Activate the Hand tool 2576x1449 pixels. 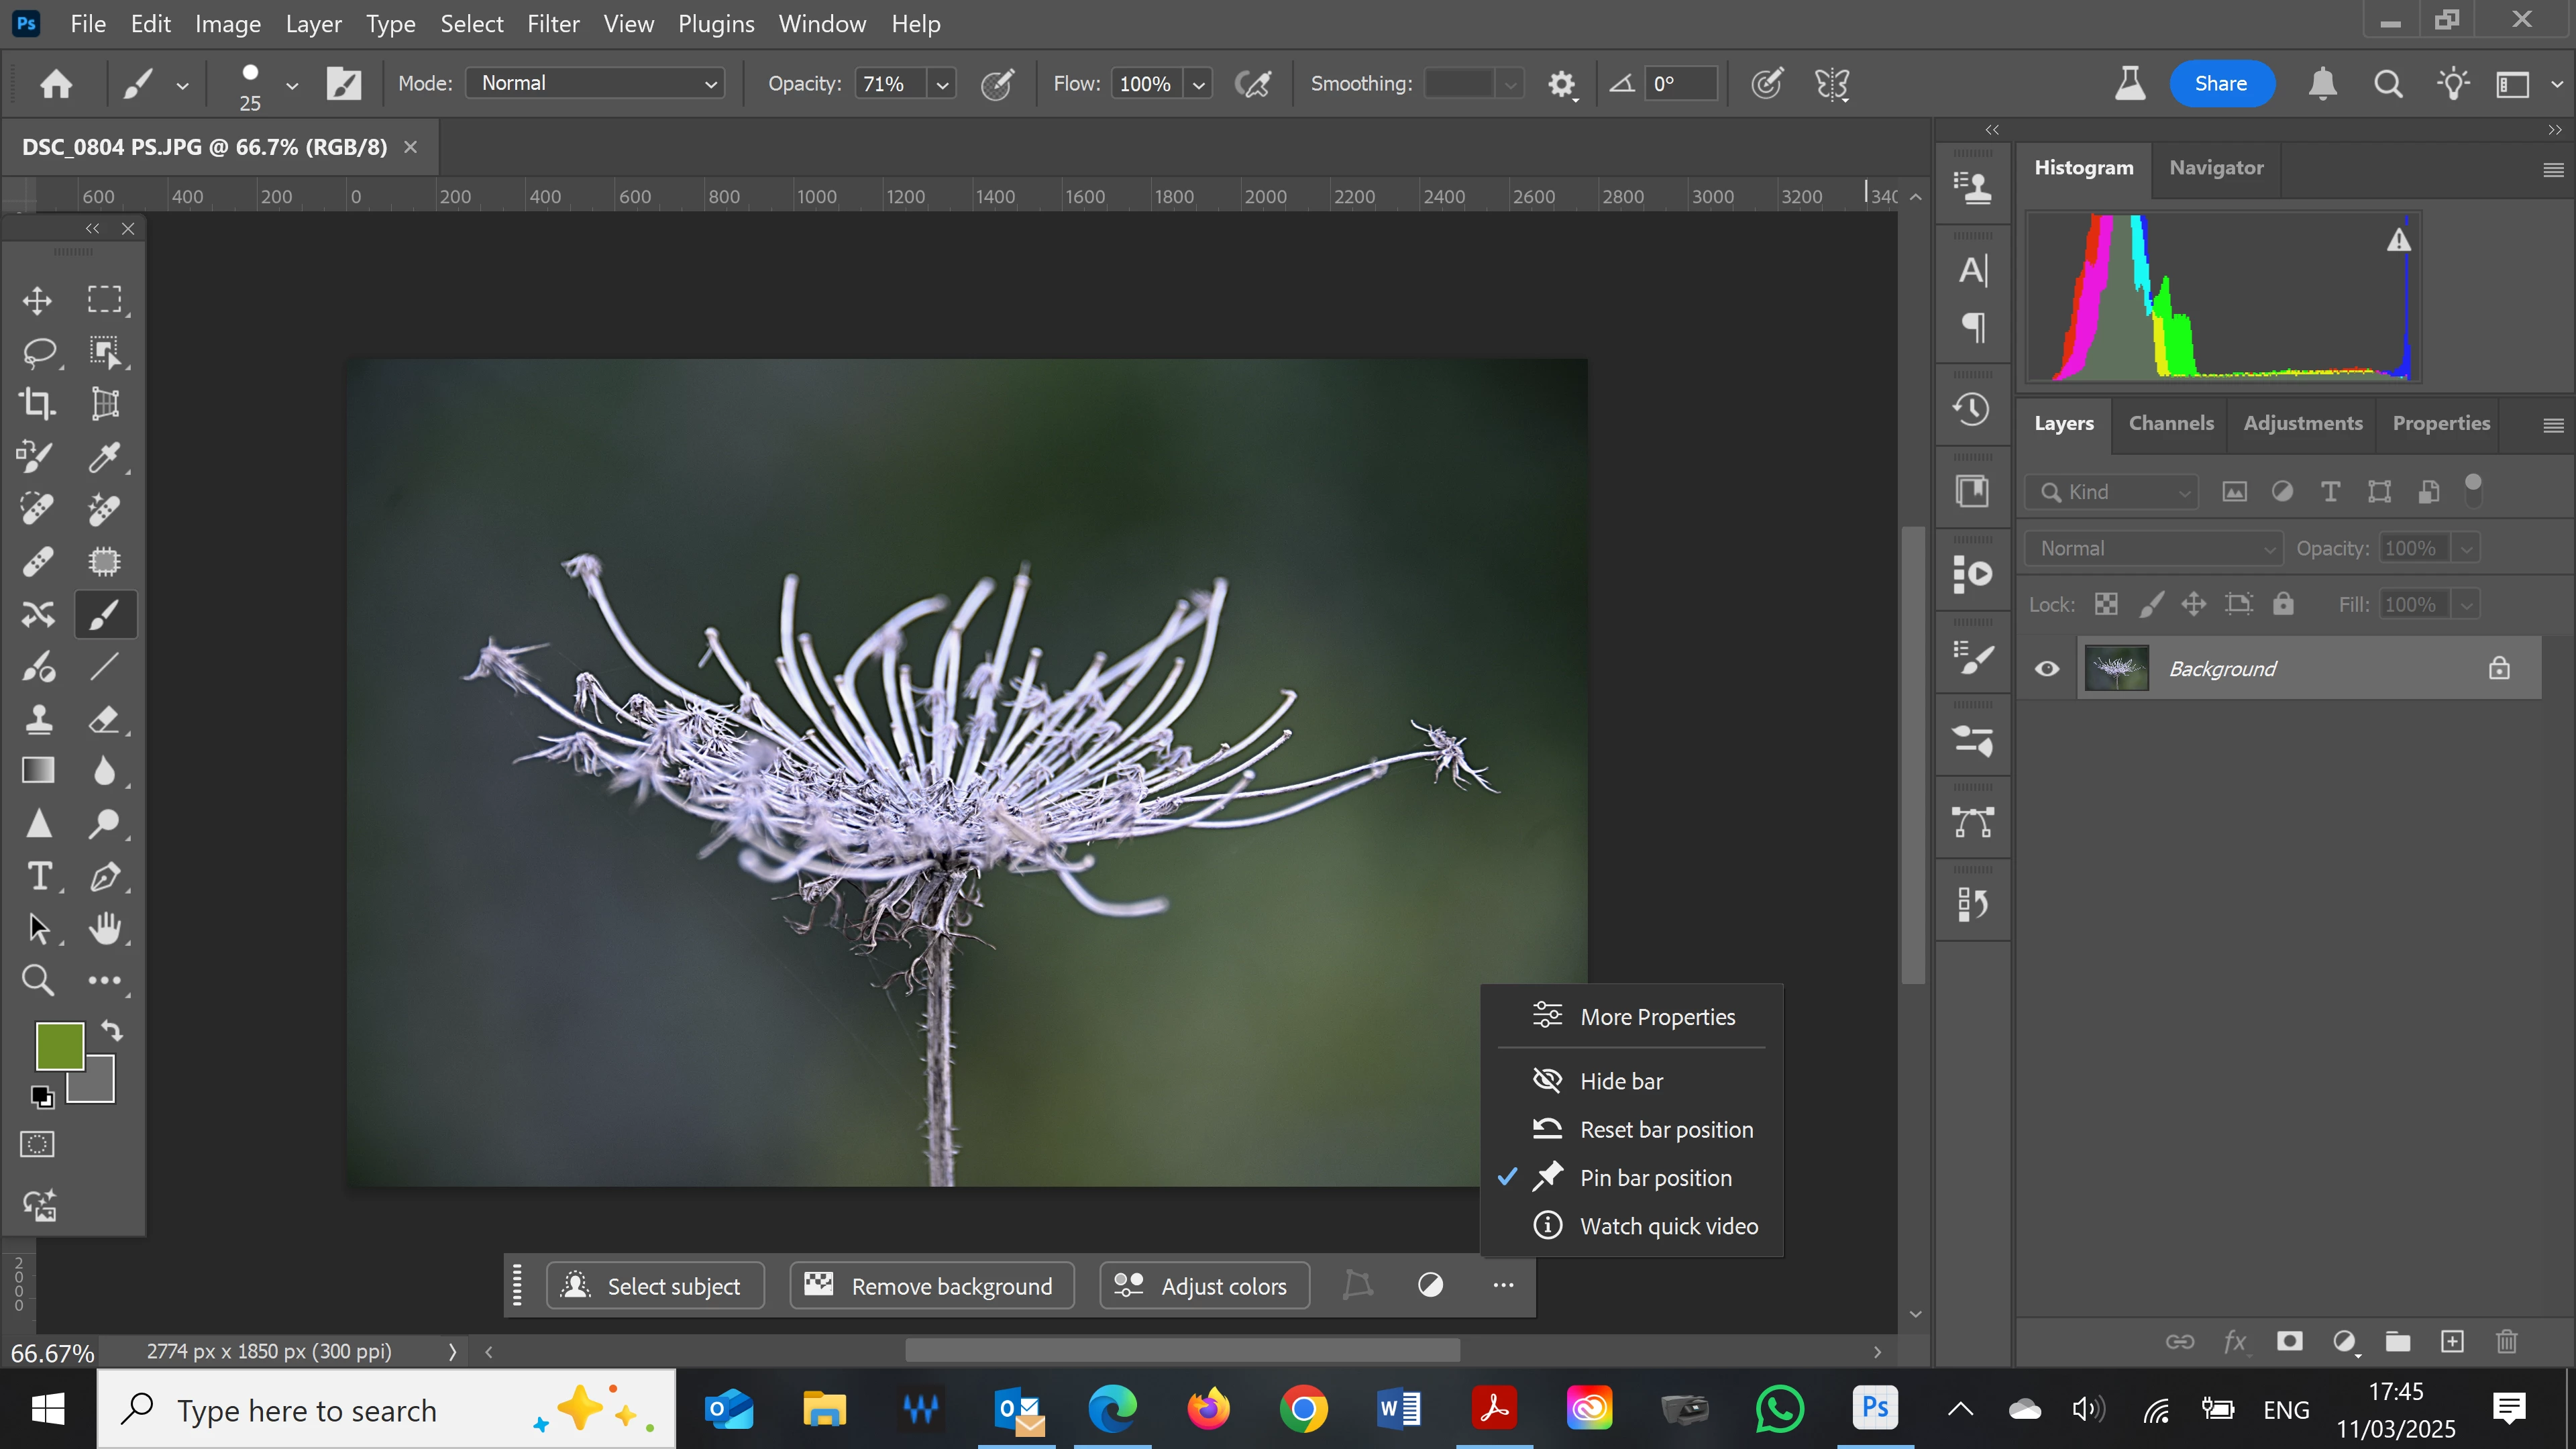point(104,928)
